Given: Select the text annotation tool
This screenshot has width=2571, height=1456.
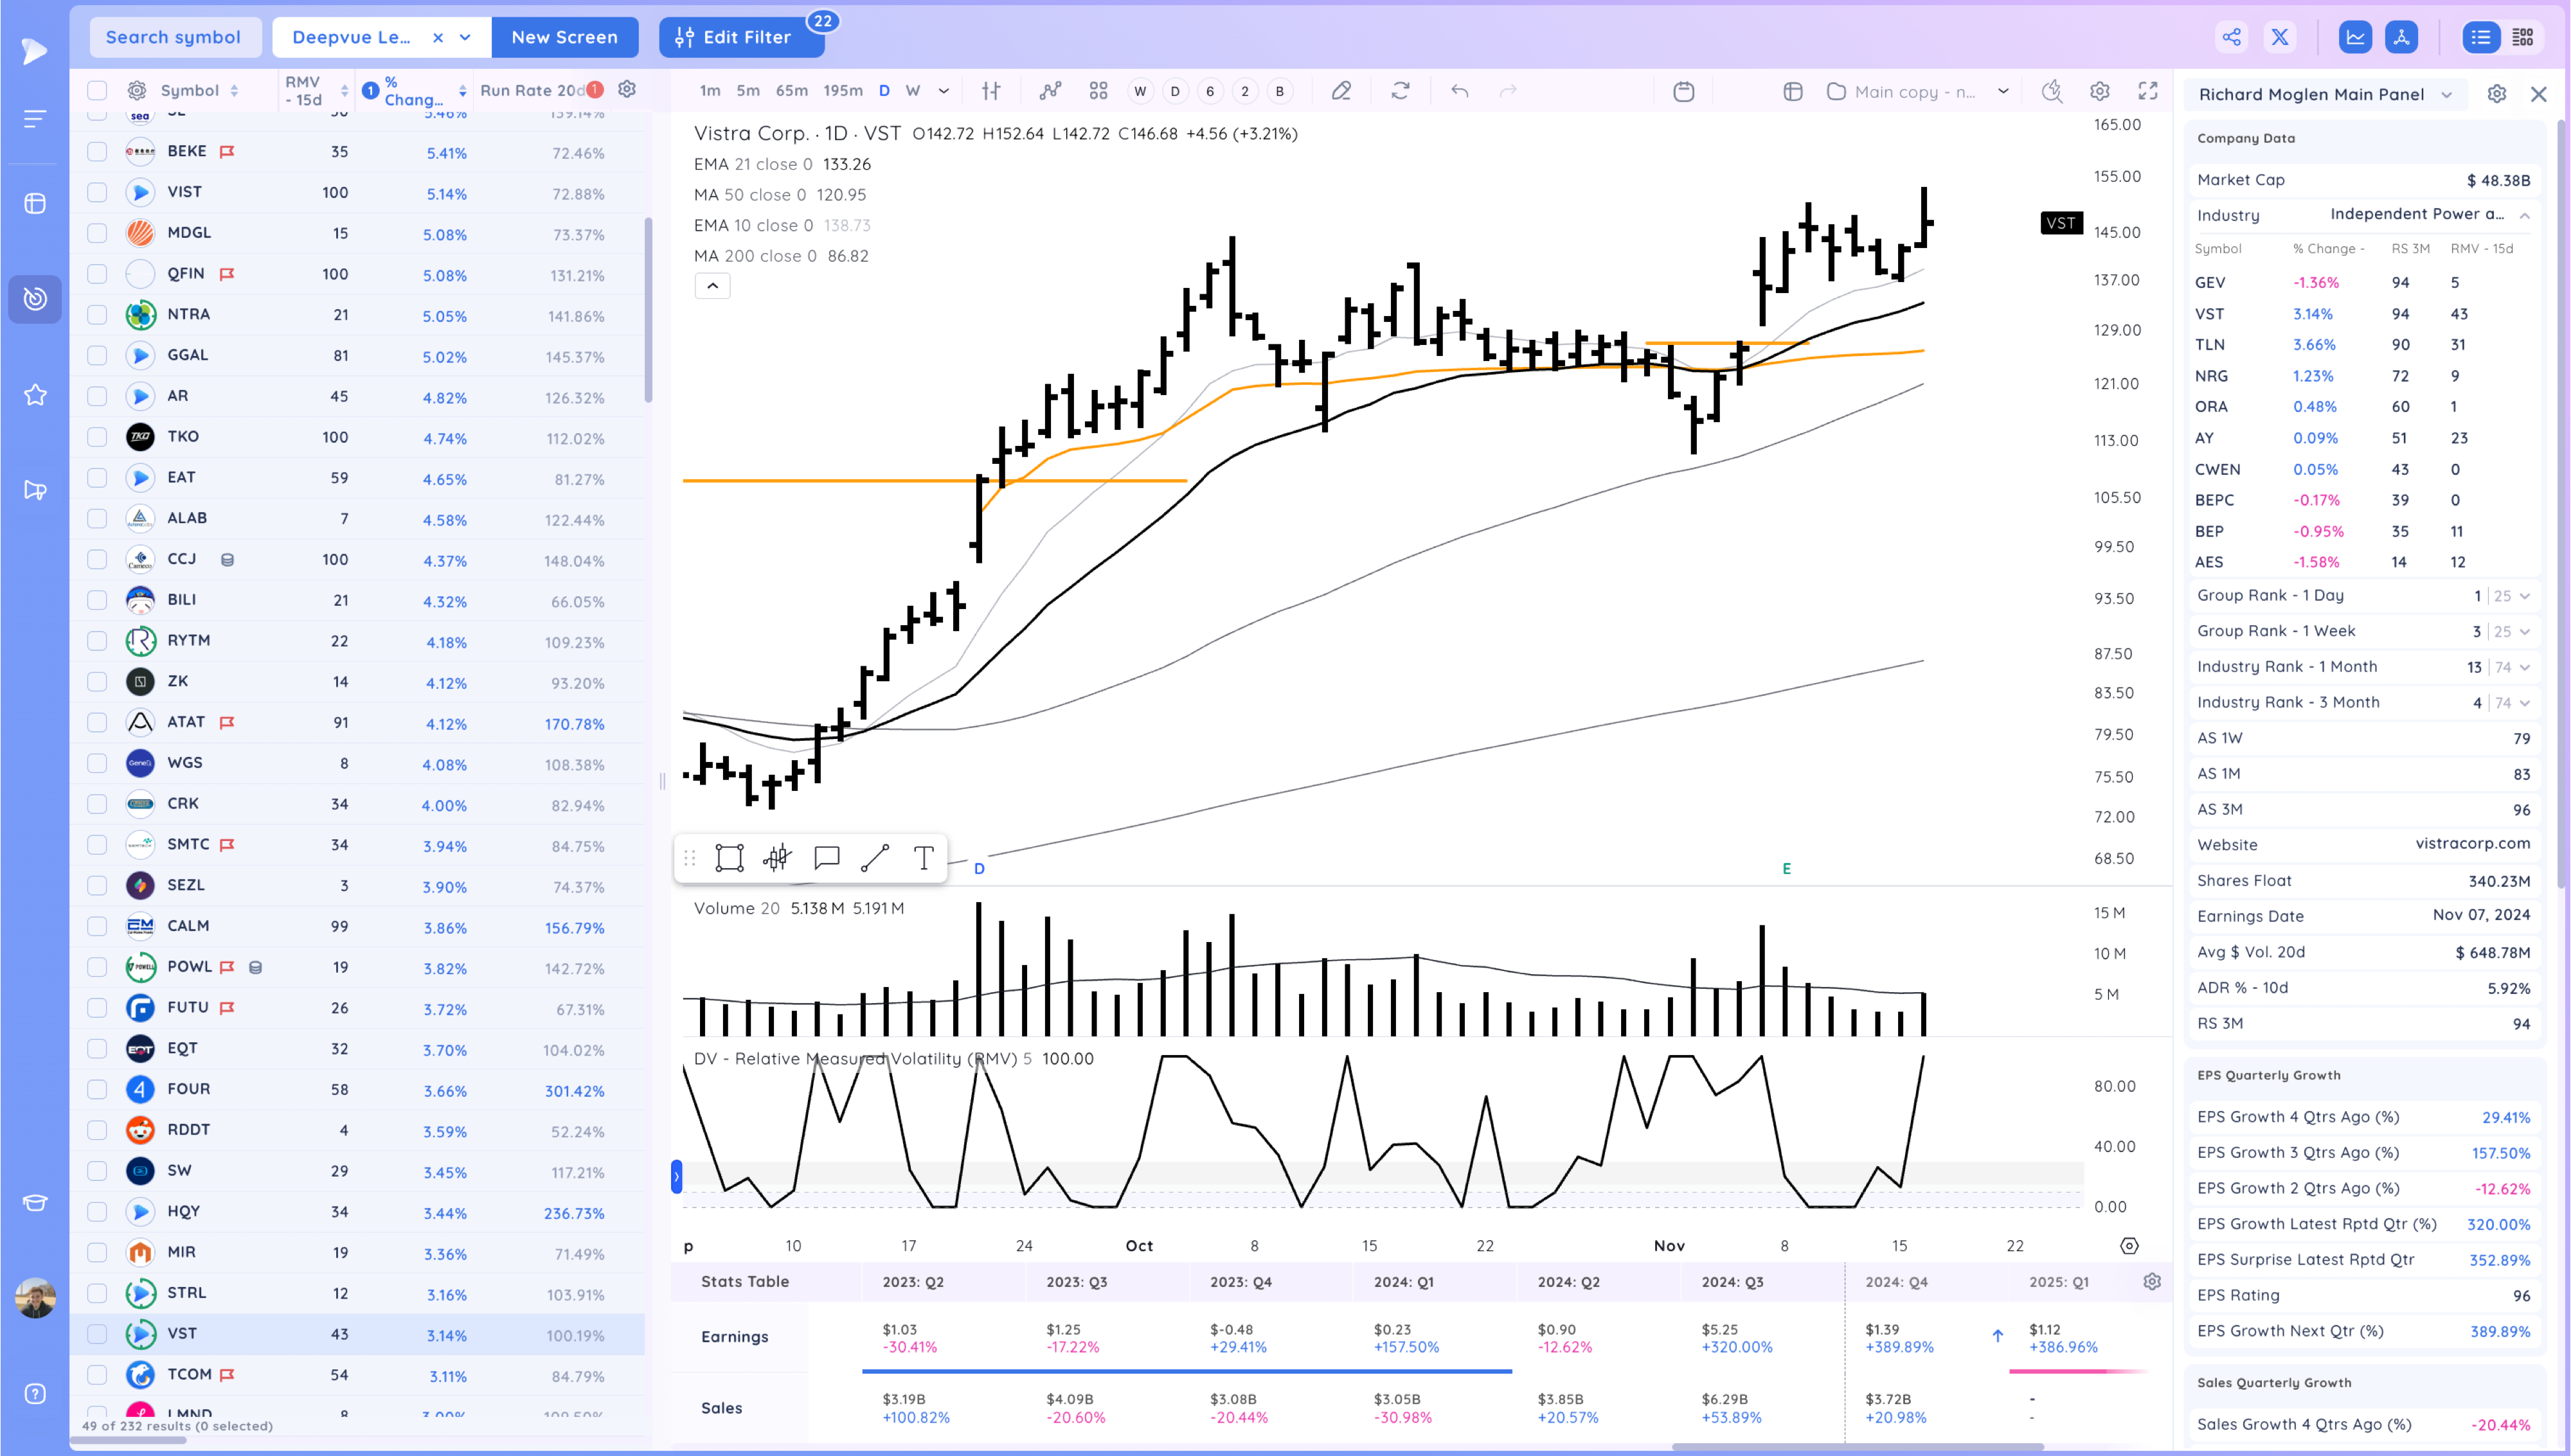Looking at the screenshot, I should tap(923, 857).
